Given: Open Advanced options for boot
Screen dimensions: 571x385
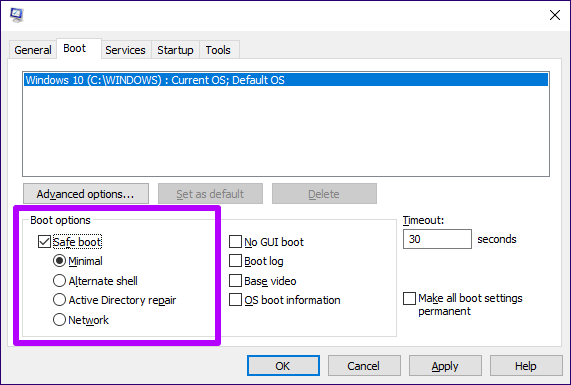Looking at the screenshot, I should click(x=86, y=194).
